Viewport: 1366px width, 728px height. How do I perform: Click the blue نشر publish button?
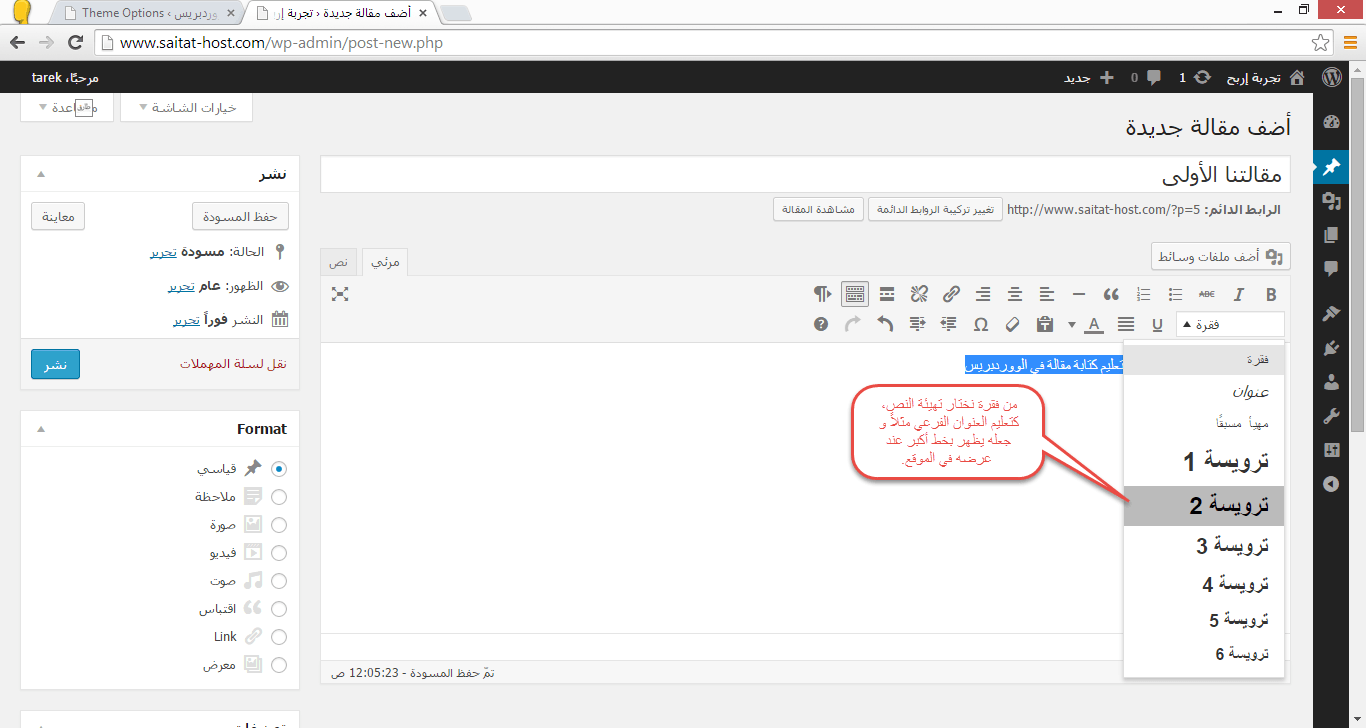pyautogui.click(x=55, y=364)
